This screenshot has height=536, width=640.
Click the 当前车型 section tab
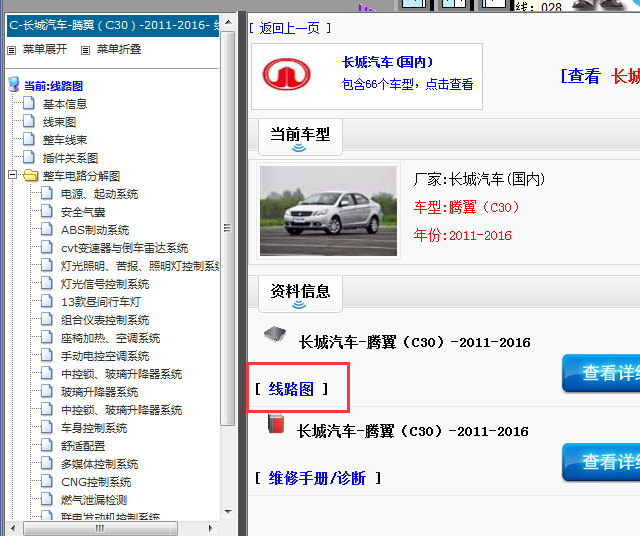(300, 136)
